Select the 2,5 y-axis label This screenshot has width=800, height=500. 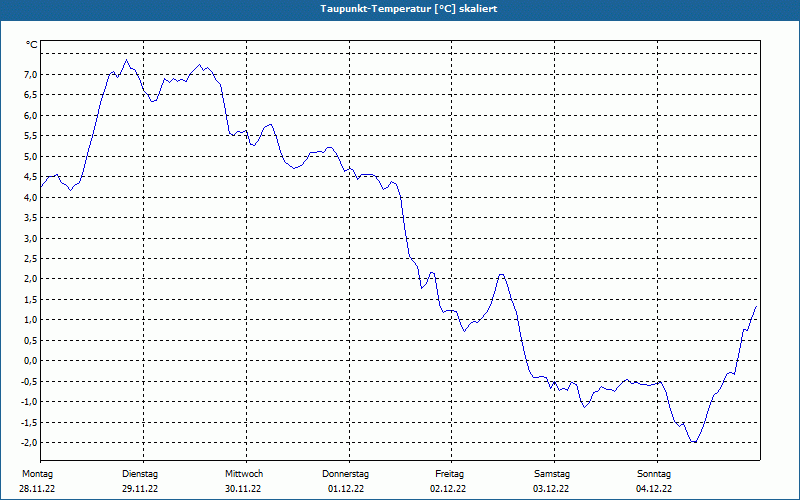31,259
